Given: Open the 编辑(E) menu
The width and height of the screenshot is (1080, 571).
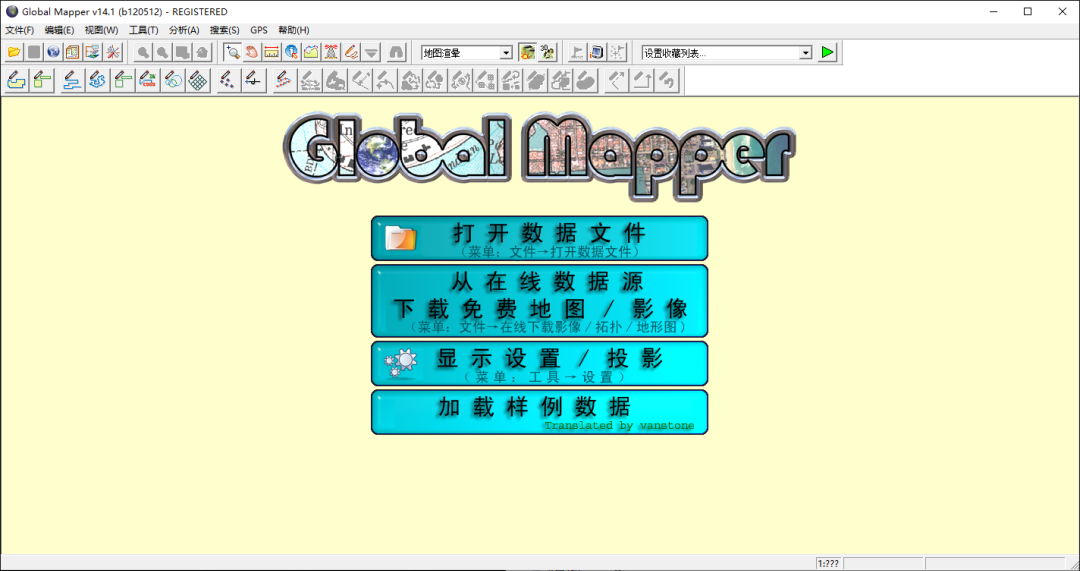Looking at the screenshot, I should pos(59,30).
